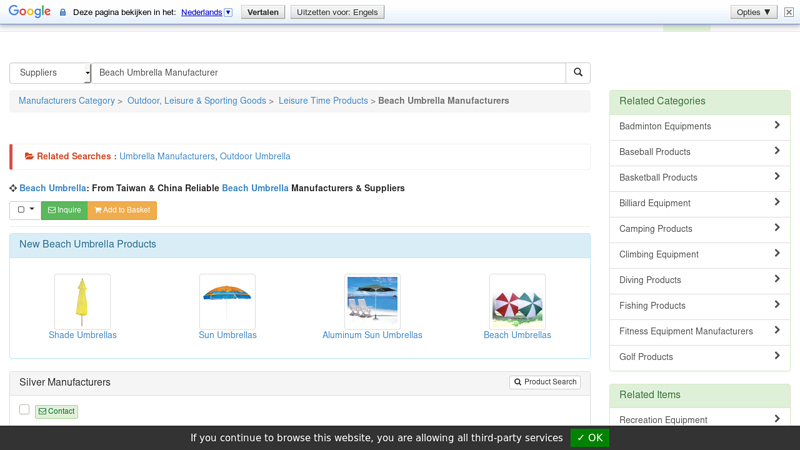Open the Shade Umbrellas text link
The width and height of the screenshot is (800, 450).
83,335
